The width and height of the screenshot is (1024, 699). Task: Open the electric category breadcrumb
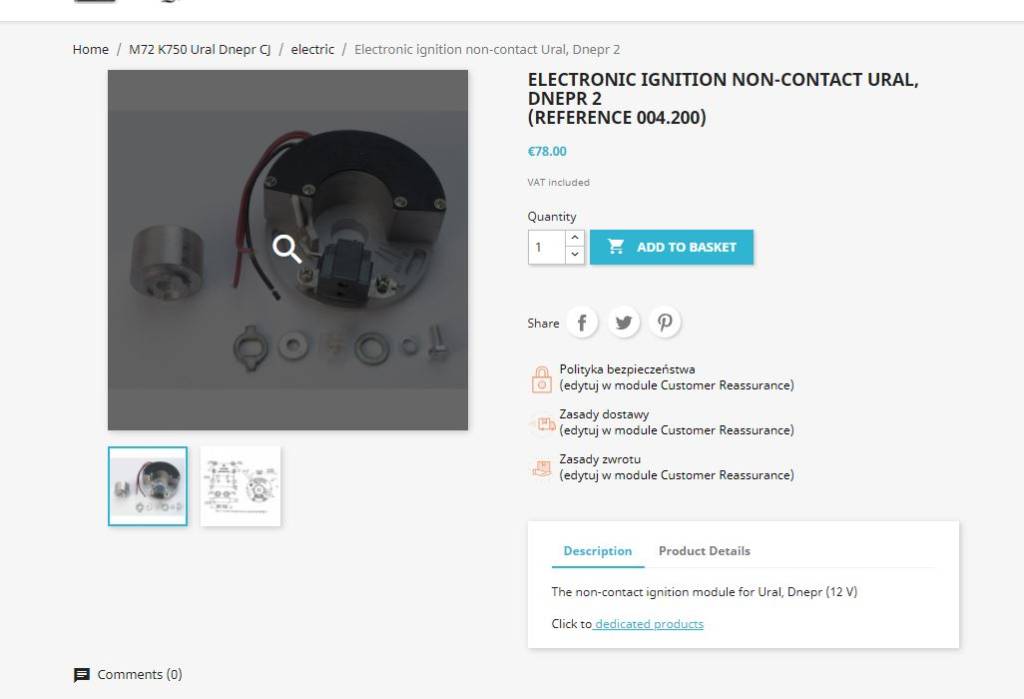point(312,49)
